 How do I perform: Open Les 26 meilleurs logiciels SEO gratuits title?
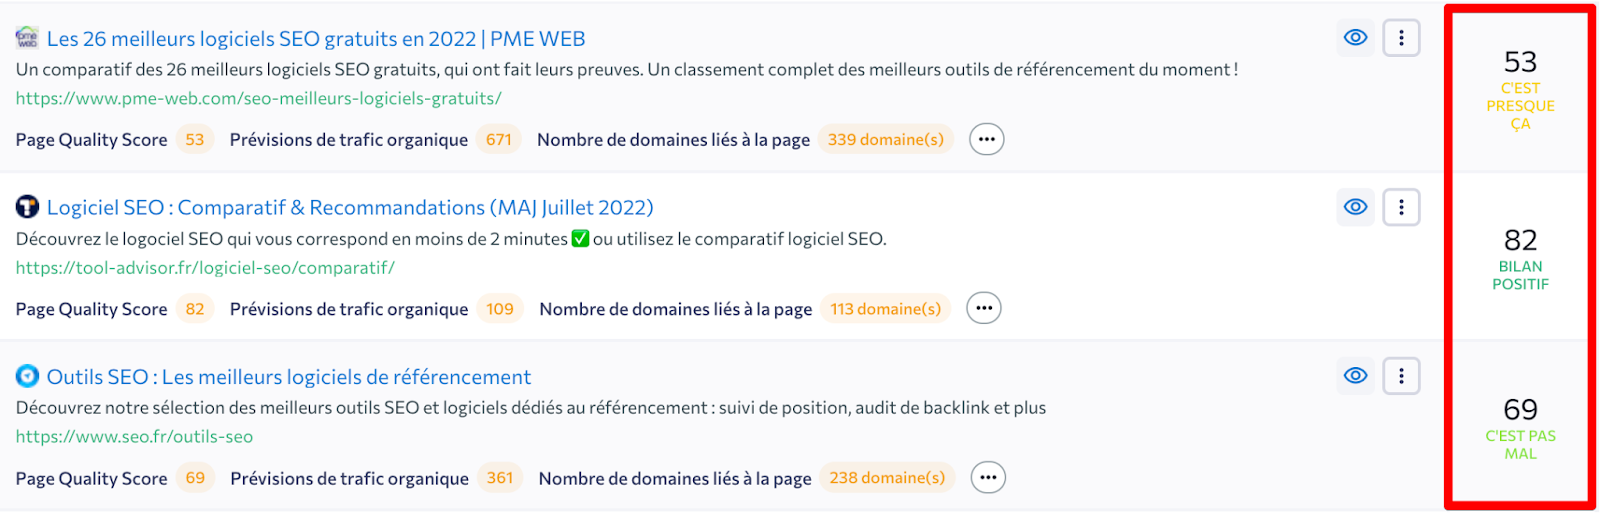[x=316, y=39]
